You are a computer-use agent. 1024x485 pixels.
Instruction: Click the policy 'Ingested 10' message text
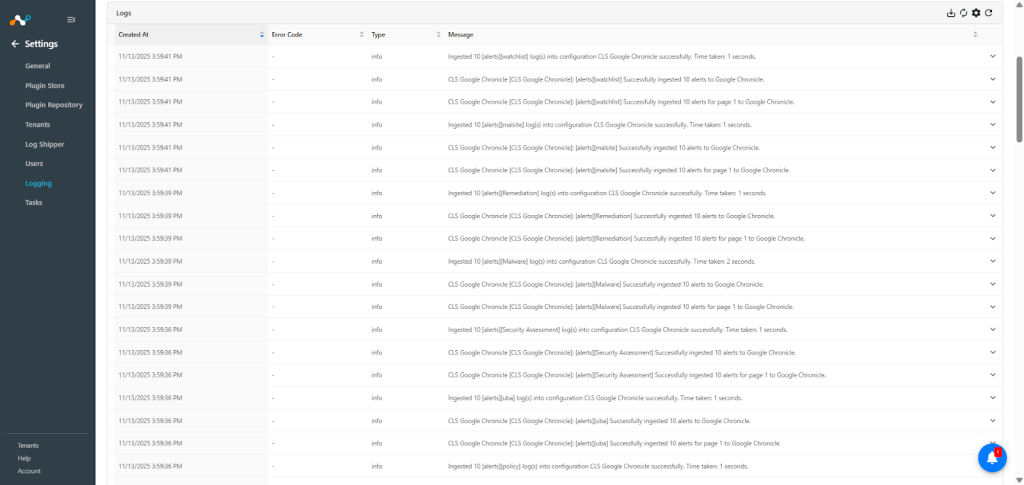[x=598, y=466]
